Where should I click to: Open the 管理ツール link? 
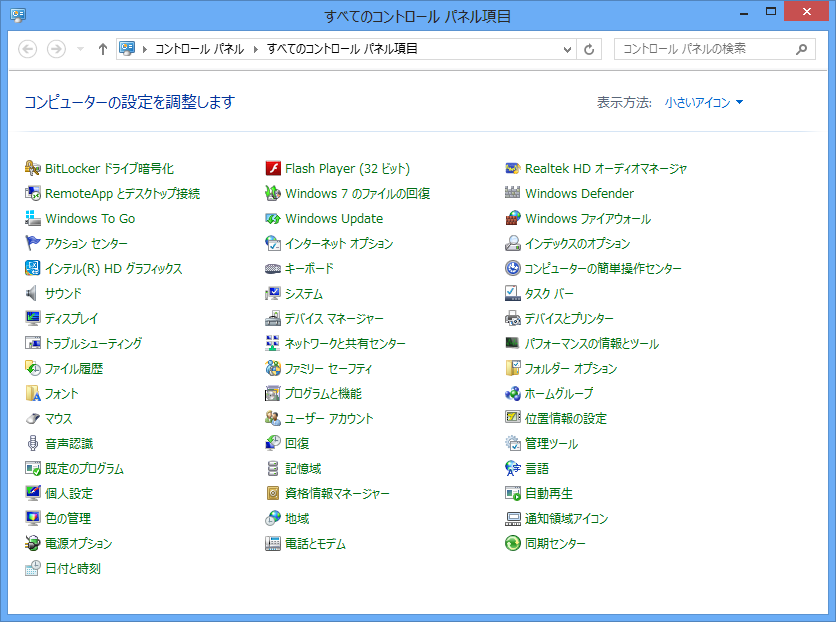tap(552, 443)
